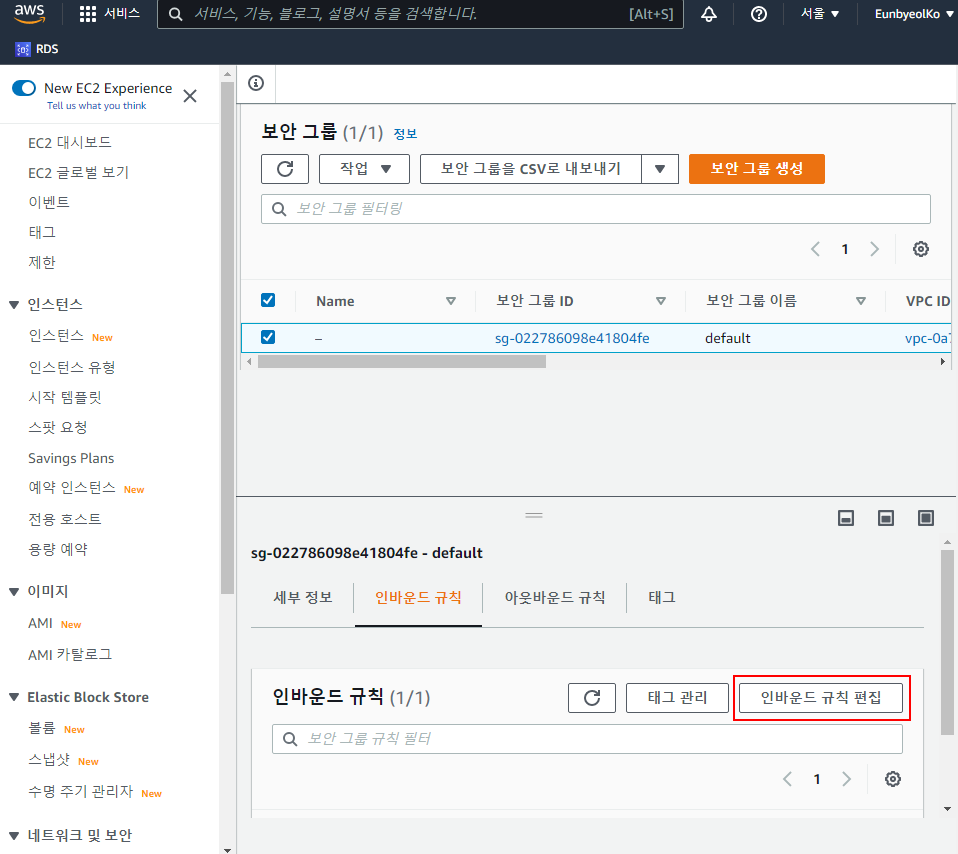Viewport: 958px width, 854px height.
Task: Collapse the 네트워크 및 보안 section
Action: tap(13, 835)
